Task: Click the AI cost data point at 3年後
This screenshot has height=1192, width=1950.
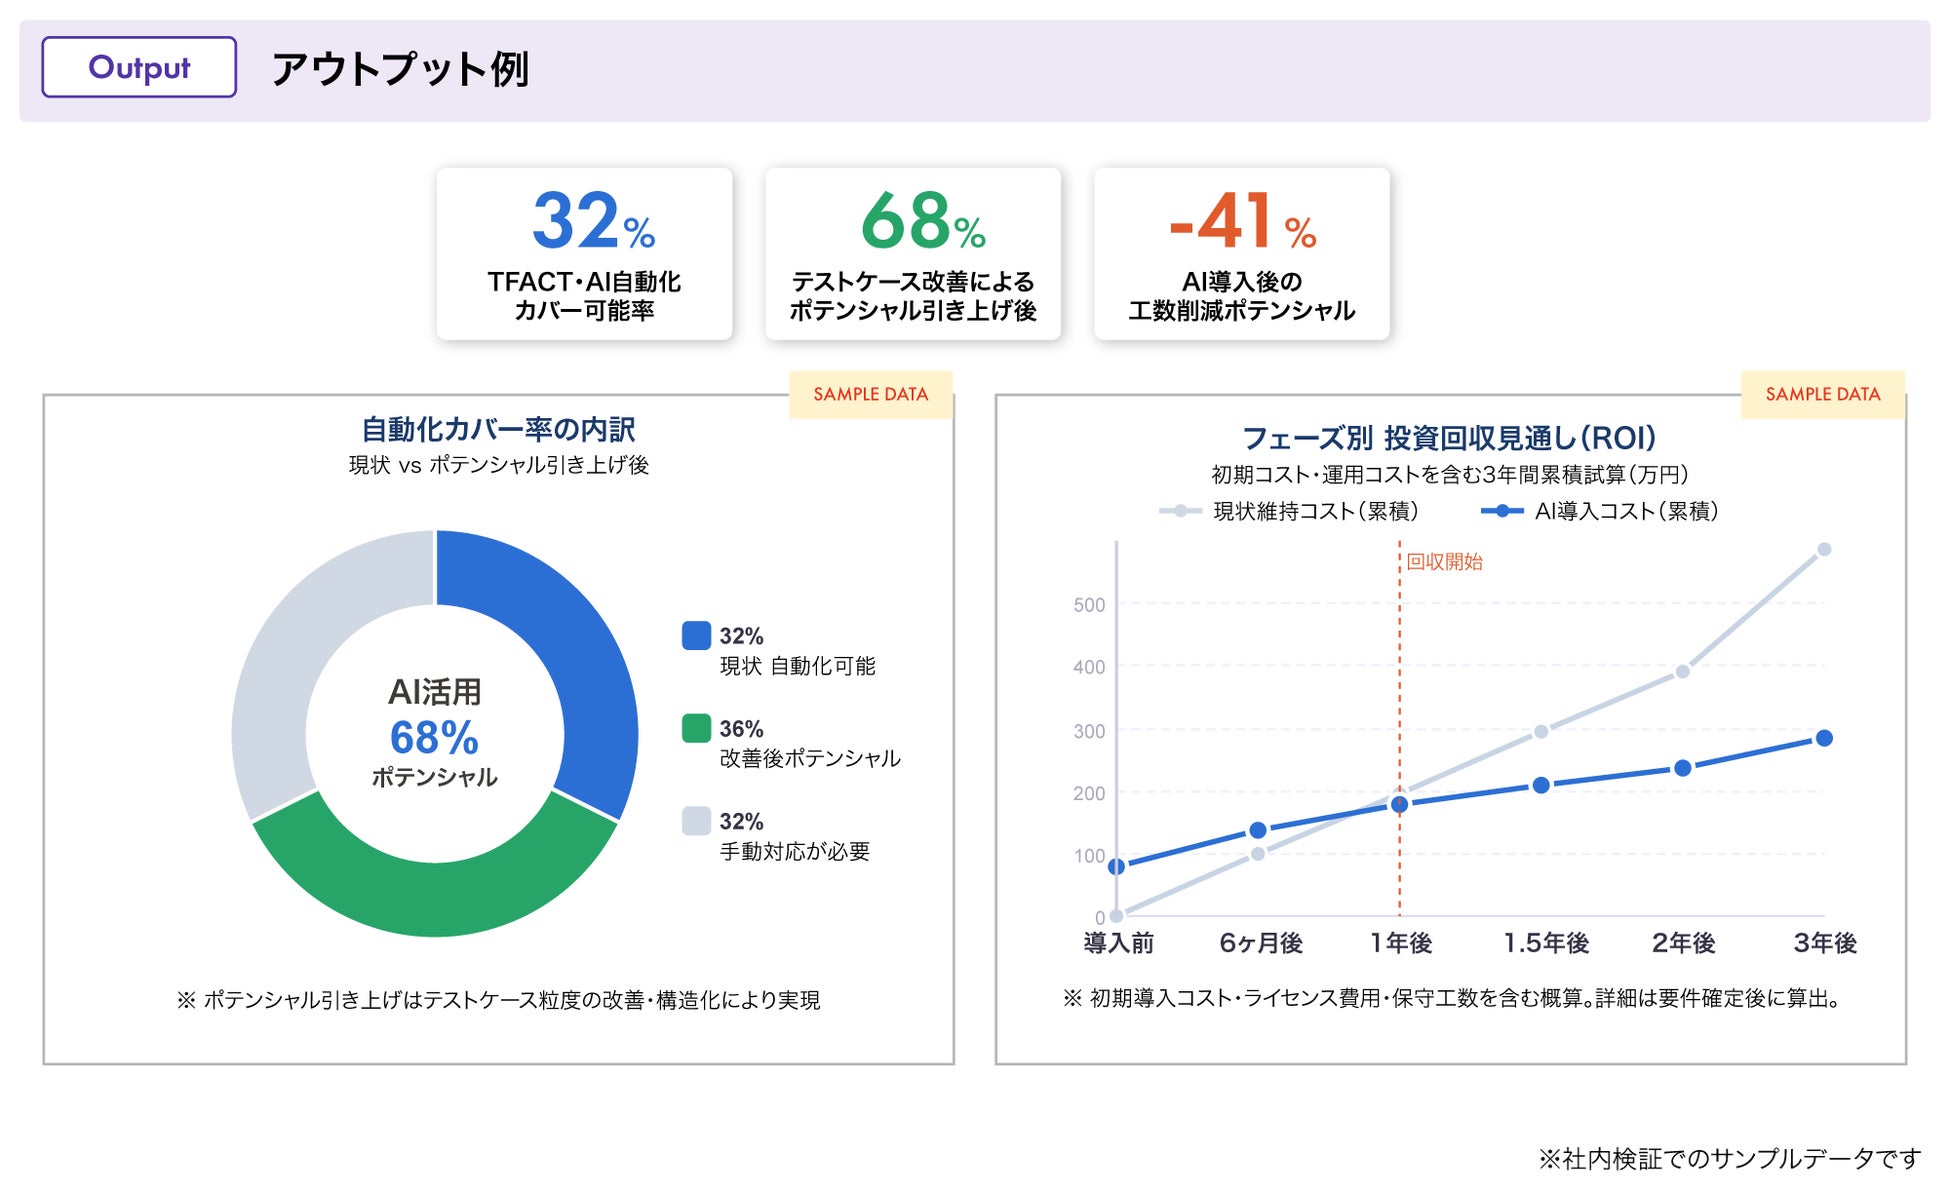Action: (x=1824, y=738)
